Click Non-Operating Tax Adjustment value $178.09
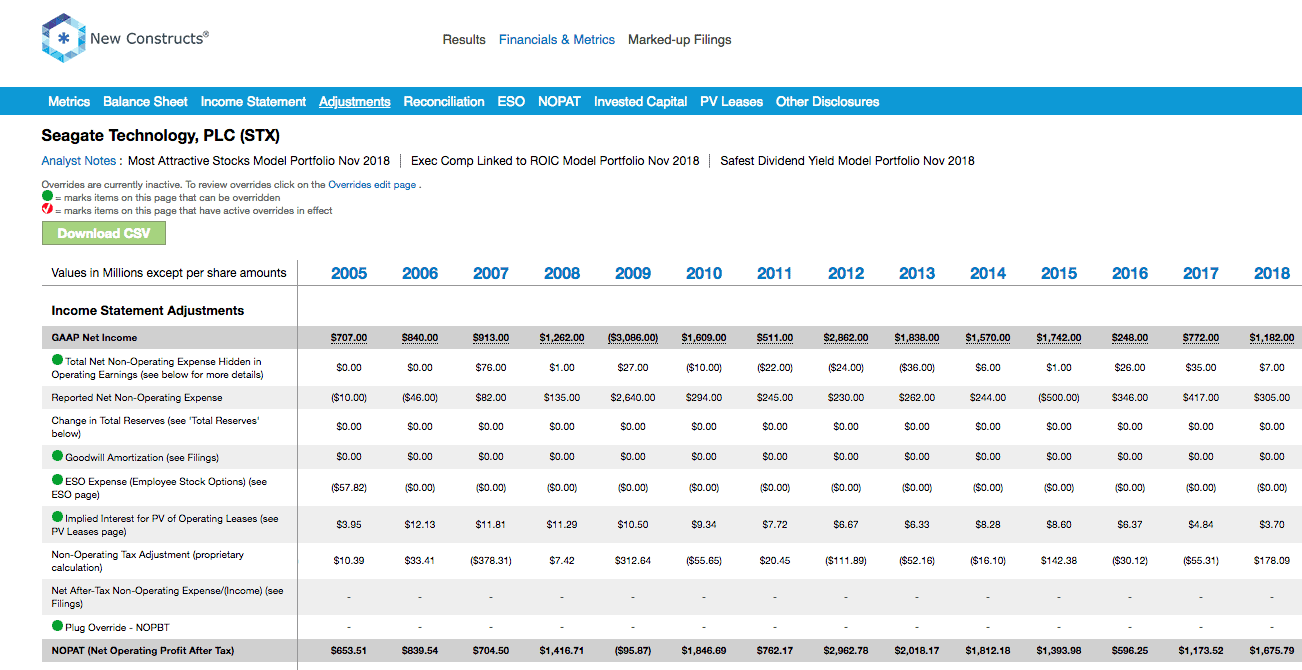This screenshot has height=670, width=1302. point(1272,561)
